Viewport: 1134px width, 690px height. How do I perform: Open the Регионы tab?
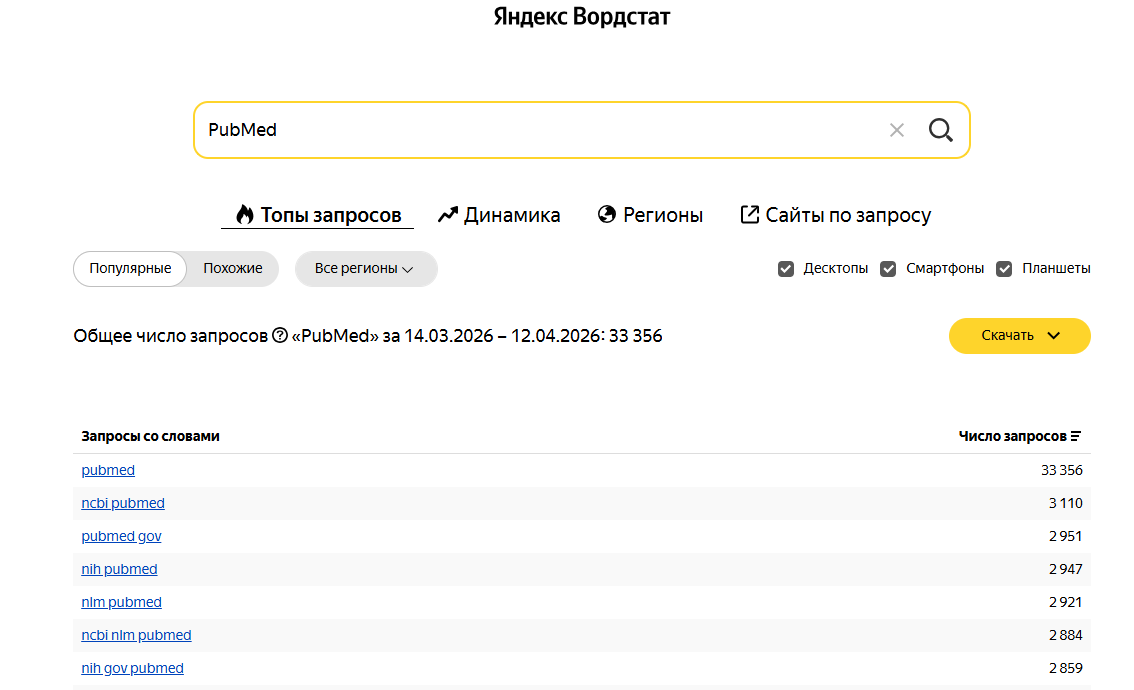click(650, 215)
